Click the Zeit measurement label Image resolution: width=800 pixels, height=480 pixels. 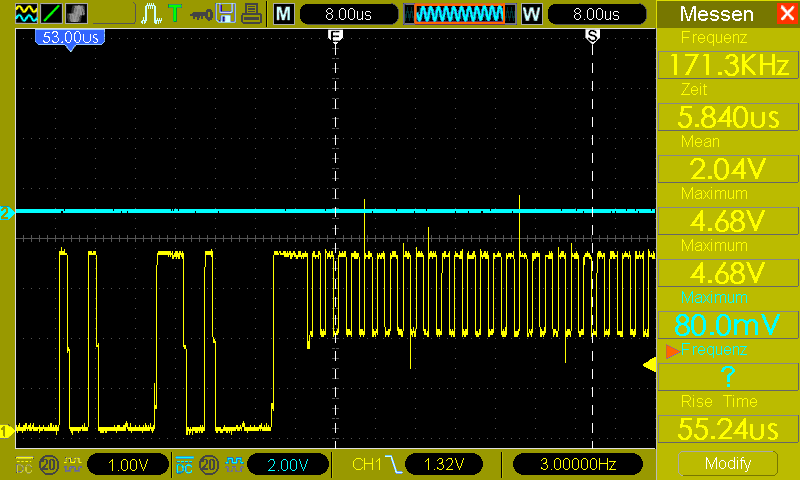pyautogui.click(x=694, y=89)
